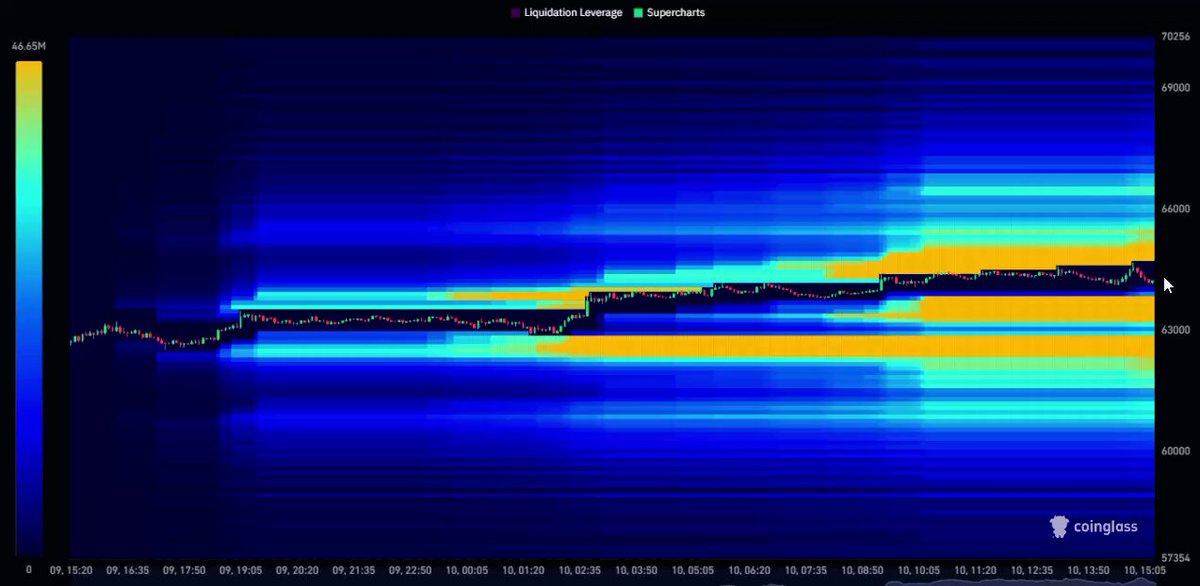The width and height of the screenshot is (1200, 586).
Task: Click the 60000 price axis label
Action: (x=1176, y=451)
